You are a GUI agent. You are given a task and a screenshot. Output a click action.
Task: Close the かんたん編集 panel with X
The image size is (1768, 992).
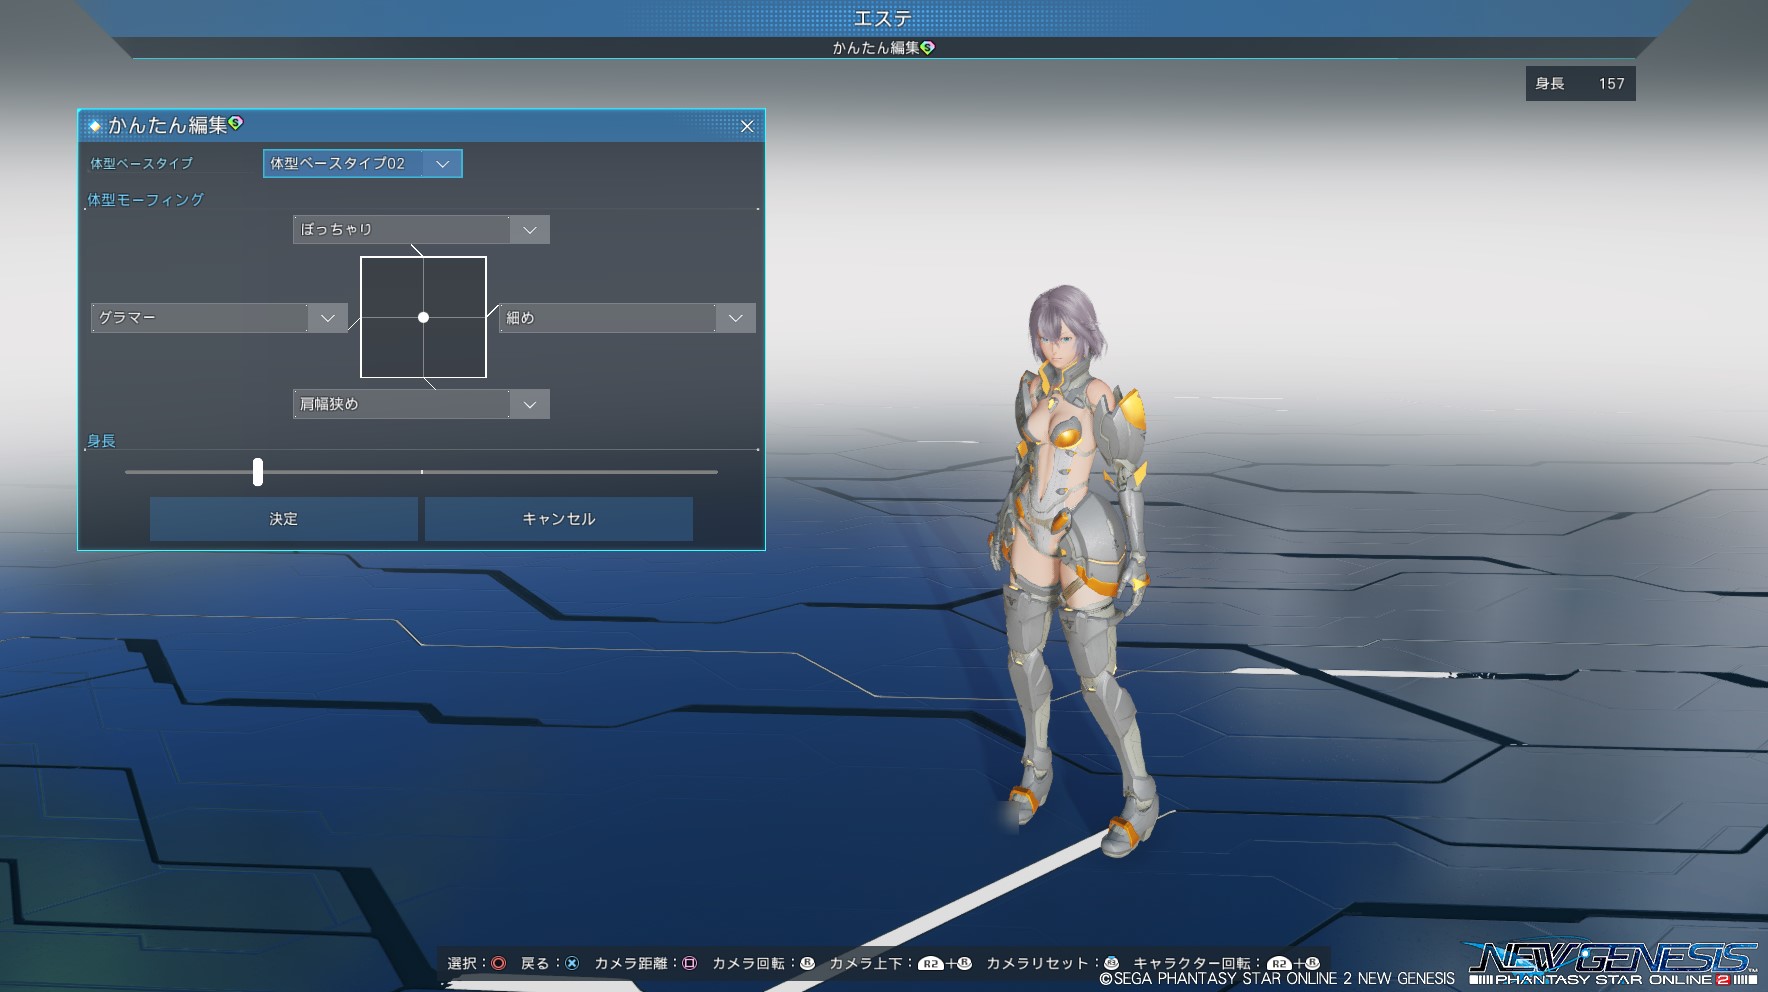coord(747,126)
